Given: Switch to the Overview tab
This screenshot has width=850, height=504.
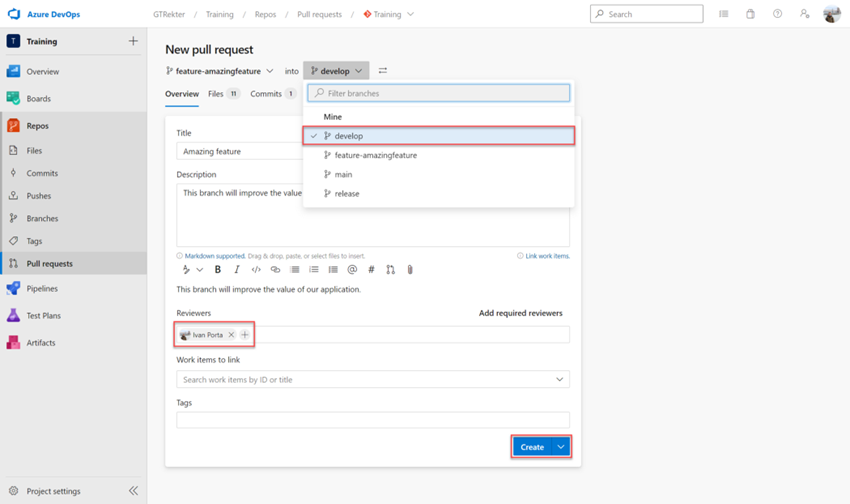Looking at the screenshot, I should pyautogui.click(x=182, y=94).
